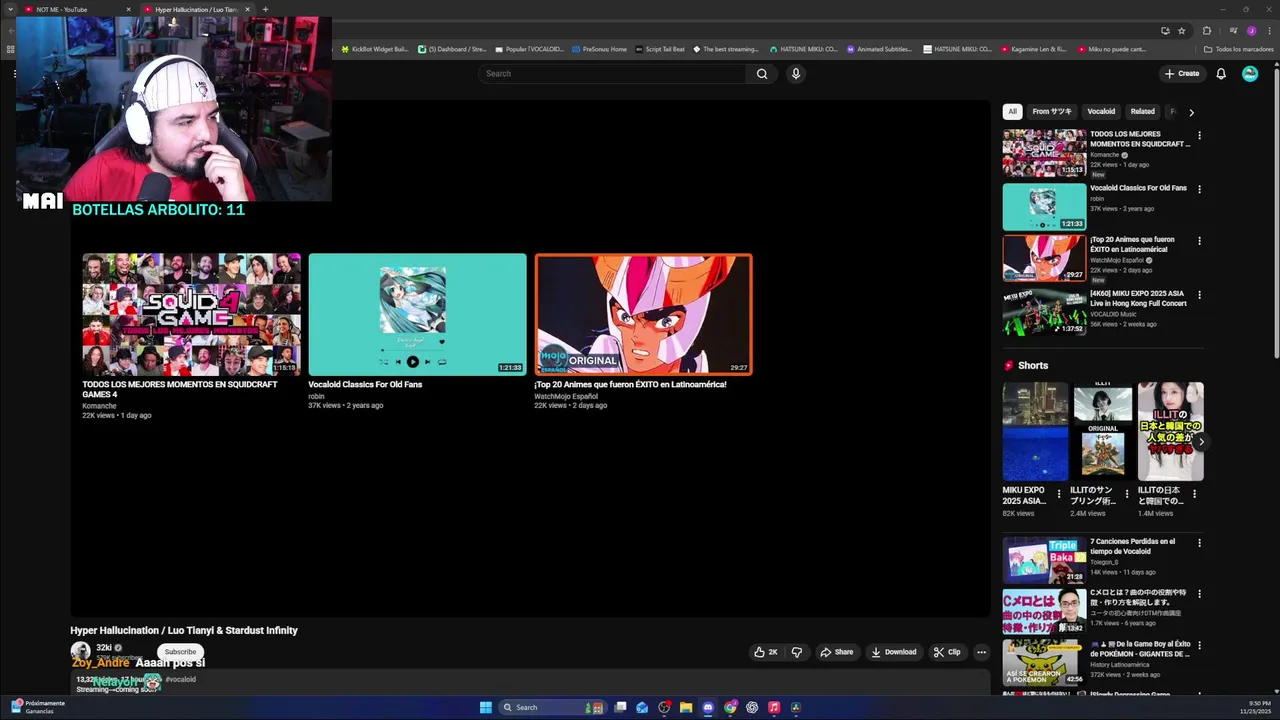
Task: Click sidebar title 7 Canciones Perdidas en el tiempo
Action: 1132,546
